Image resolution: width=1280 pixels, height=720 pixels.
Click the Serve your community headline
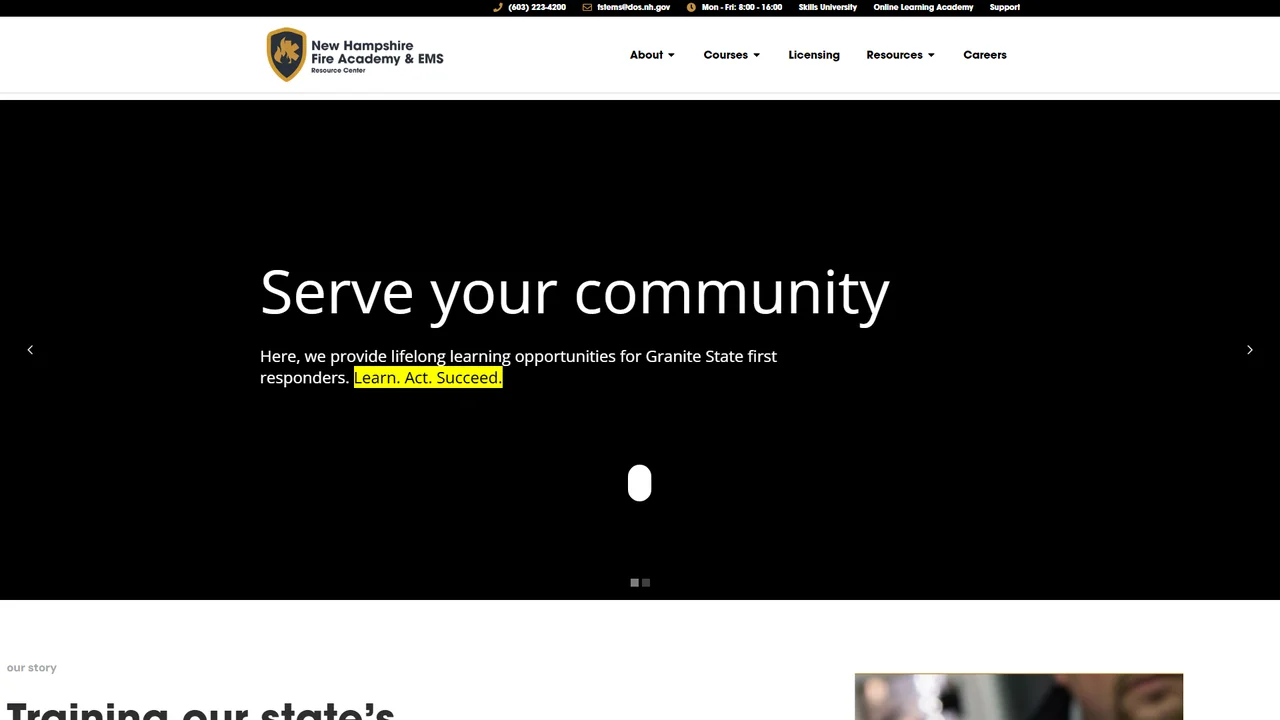click(575, 293)
